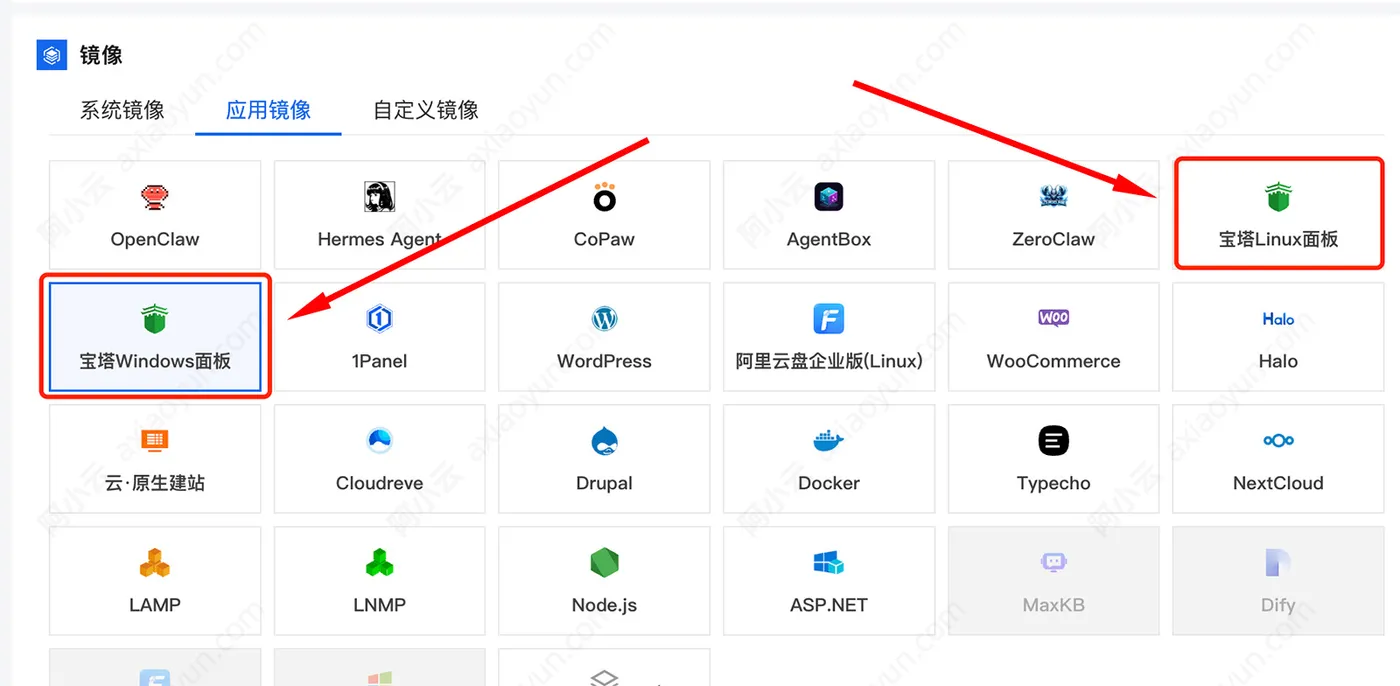Switch to the 自定义镜像 tab
The width and height of the screenshot is (1400, 686).
(426, 109)
